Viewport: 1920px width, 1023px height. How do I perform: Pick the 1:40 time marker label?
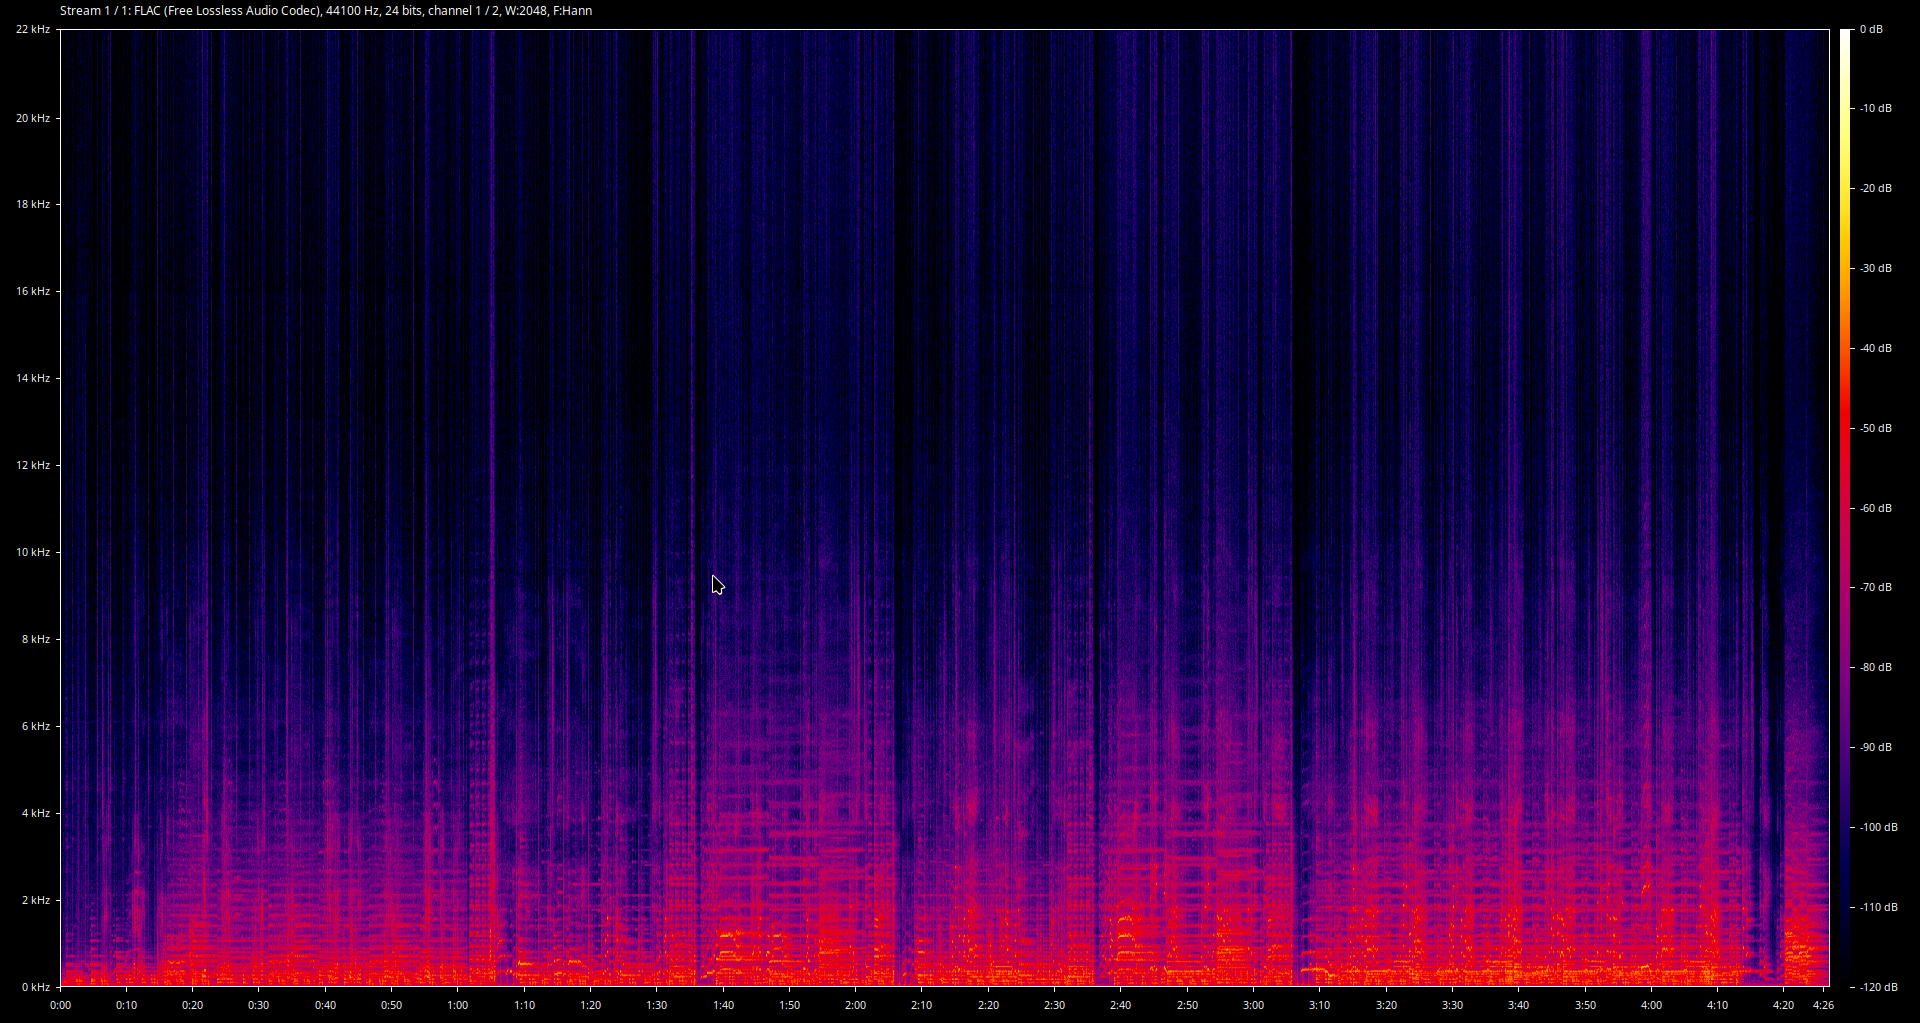coord(724,1005)
